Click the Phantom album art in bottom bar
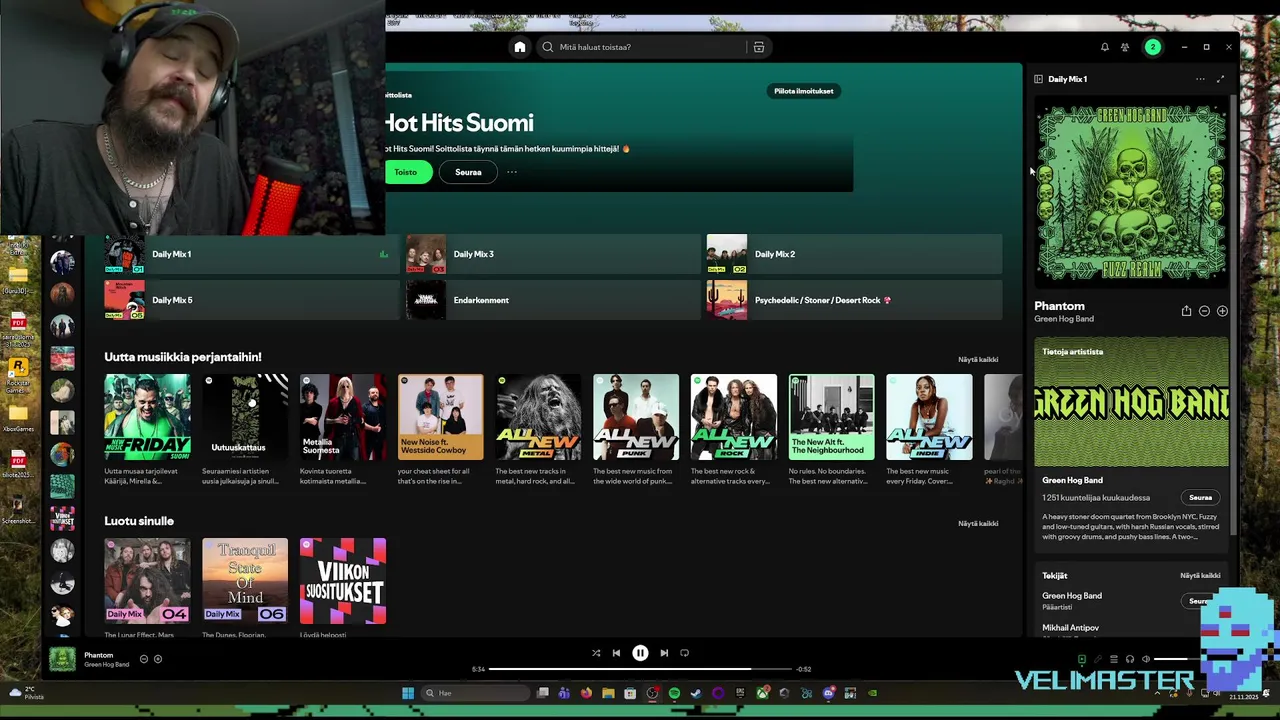This screenshot has height=720, width=1280. (62, 659)
